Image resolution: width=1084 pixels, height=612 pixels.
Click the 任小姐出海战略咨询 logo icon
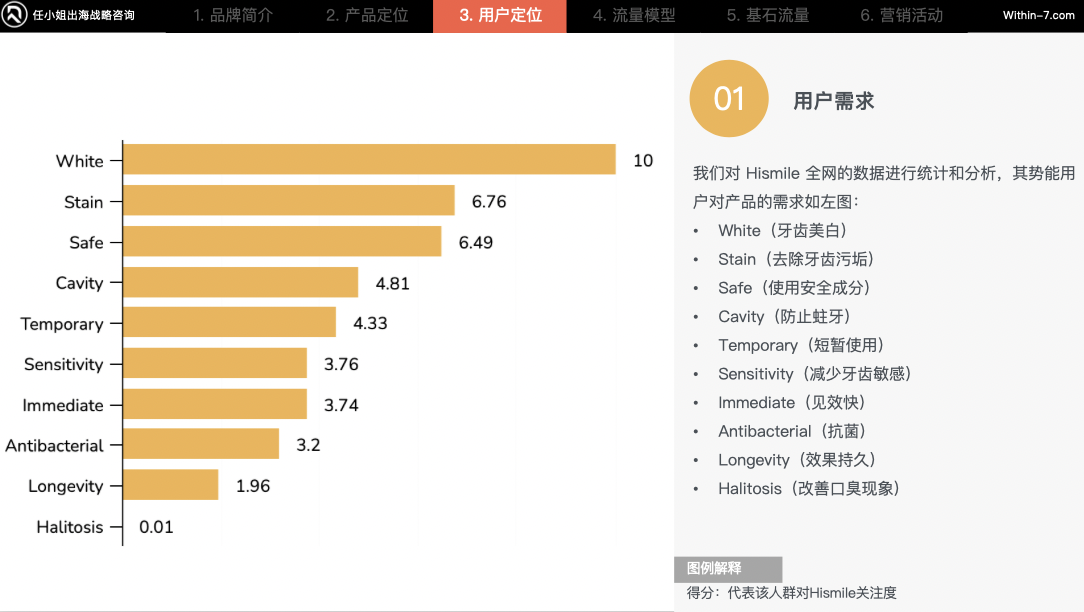[x=13, y=15]
